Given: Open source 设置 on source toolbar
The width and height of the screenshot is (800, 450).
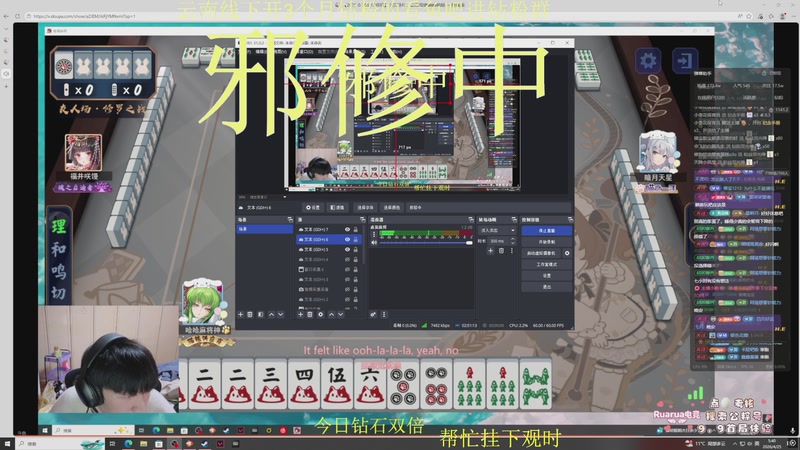Looking at the screenshot, I should (x=313, y=208).
